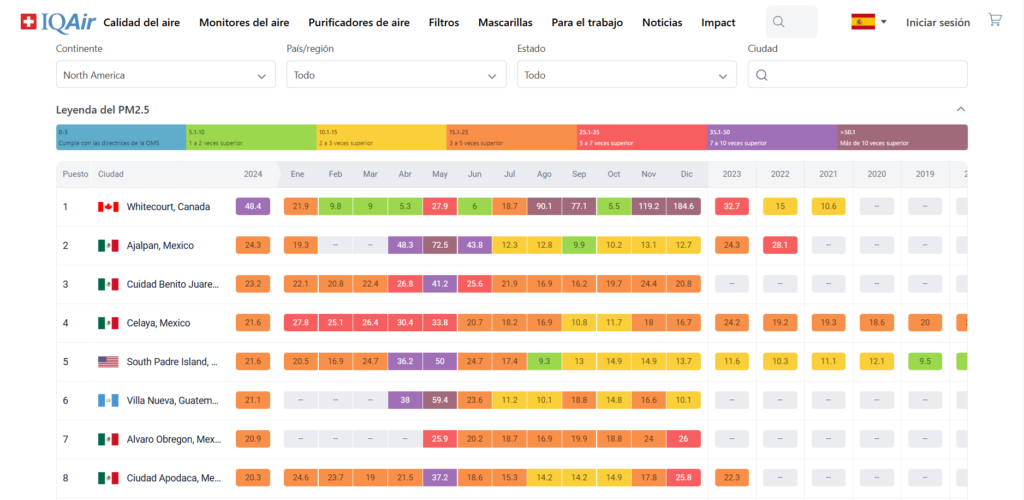Collapse the Leyenda del PM2.5 section
1024x500 pixels.
(961, 109)
